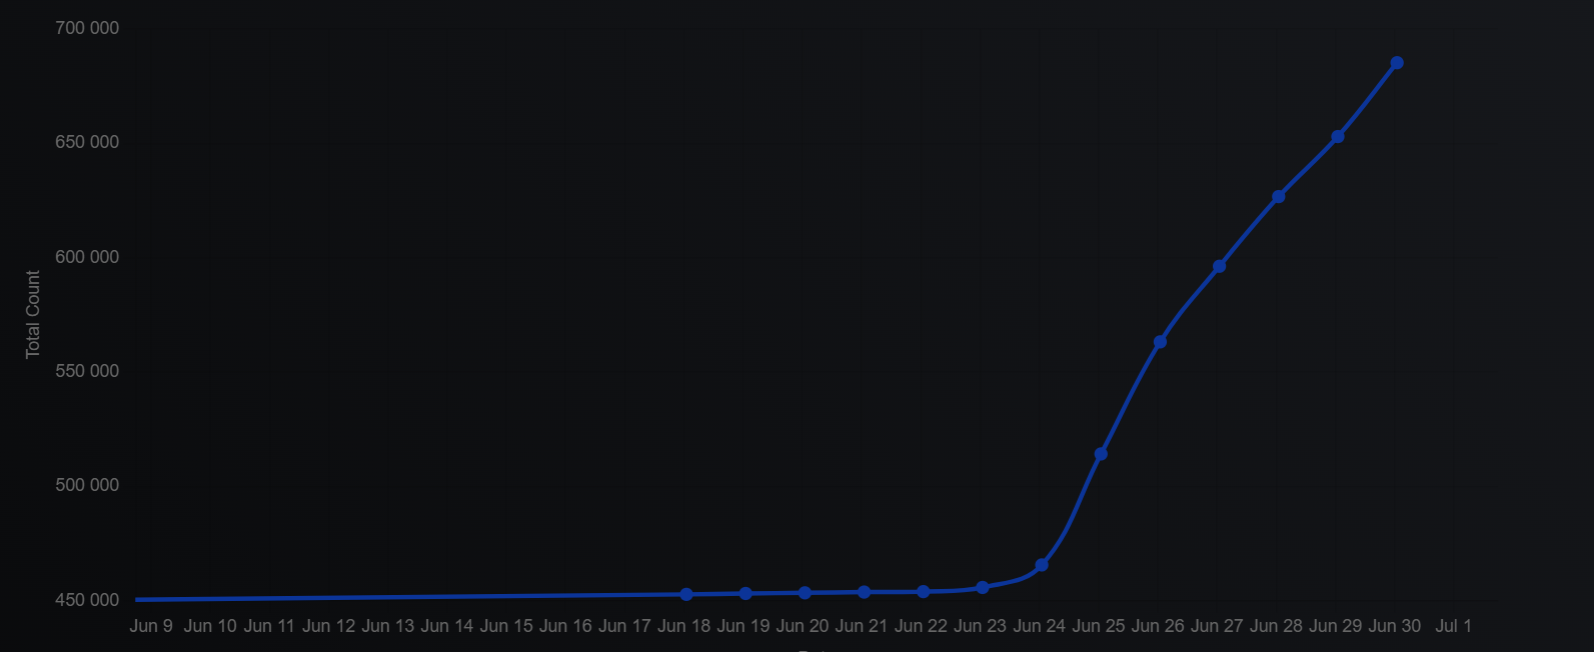1594x652 pixels.
Task: Click the Jun 18 data point
Action: click(x=686, y=594)
